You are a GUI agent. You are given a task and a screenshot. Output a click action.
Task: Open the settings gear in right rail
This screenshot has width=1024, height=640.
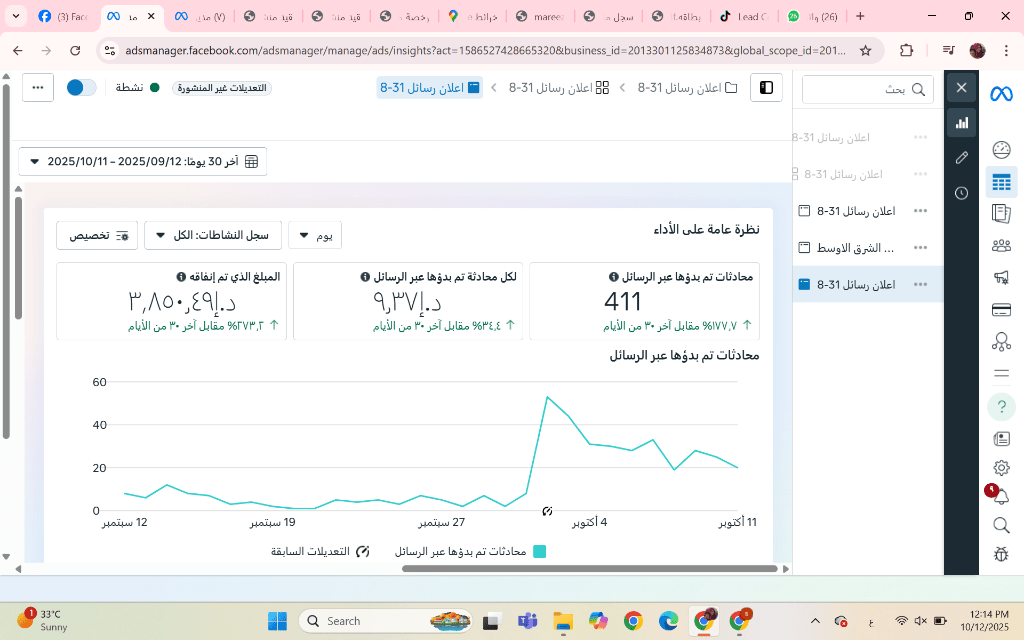tap(1001, 467)
